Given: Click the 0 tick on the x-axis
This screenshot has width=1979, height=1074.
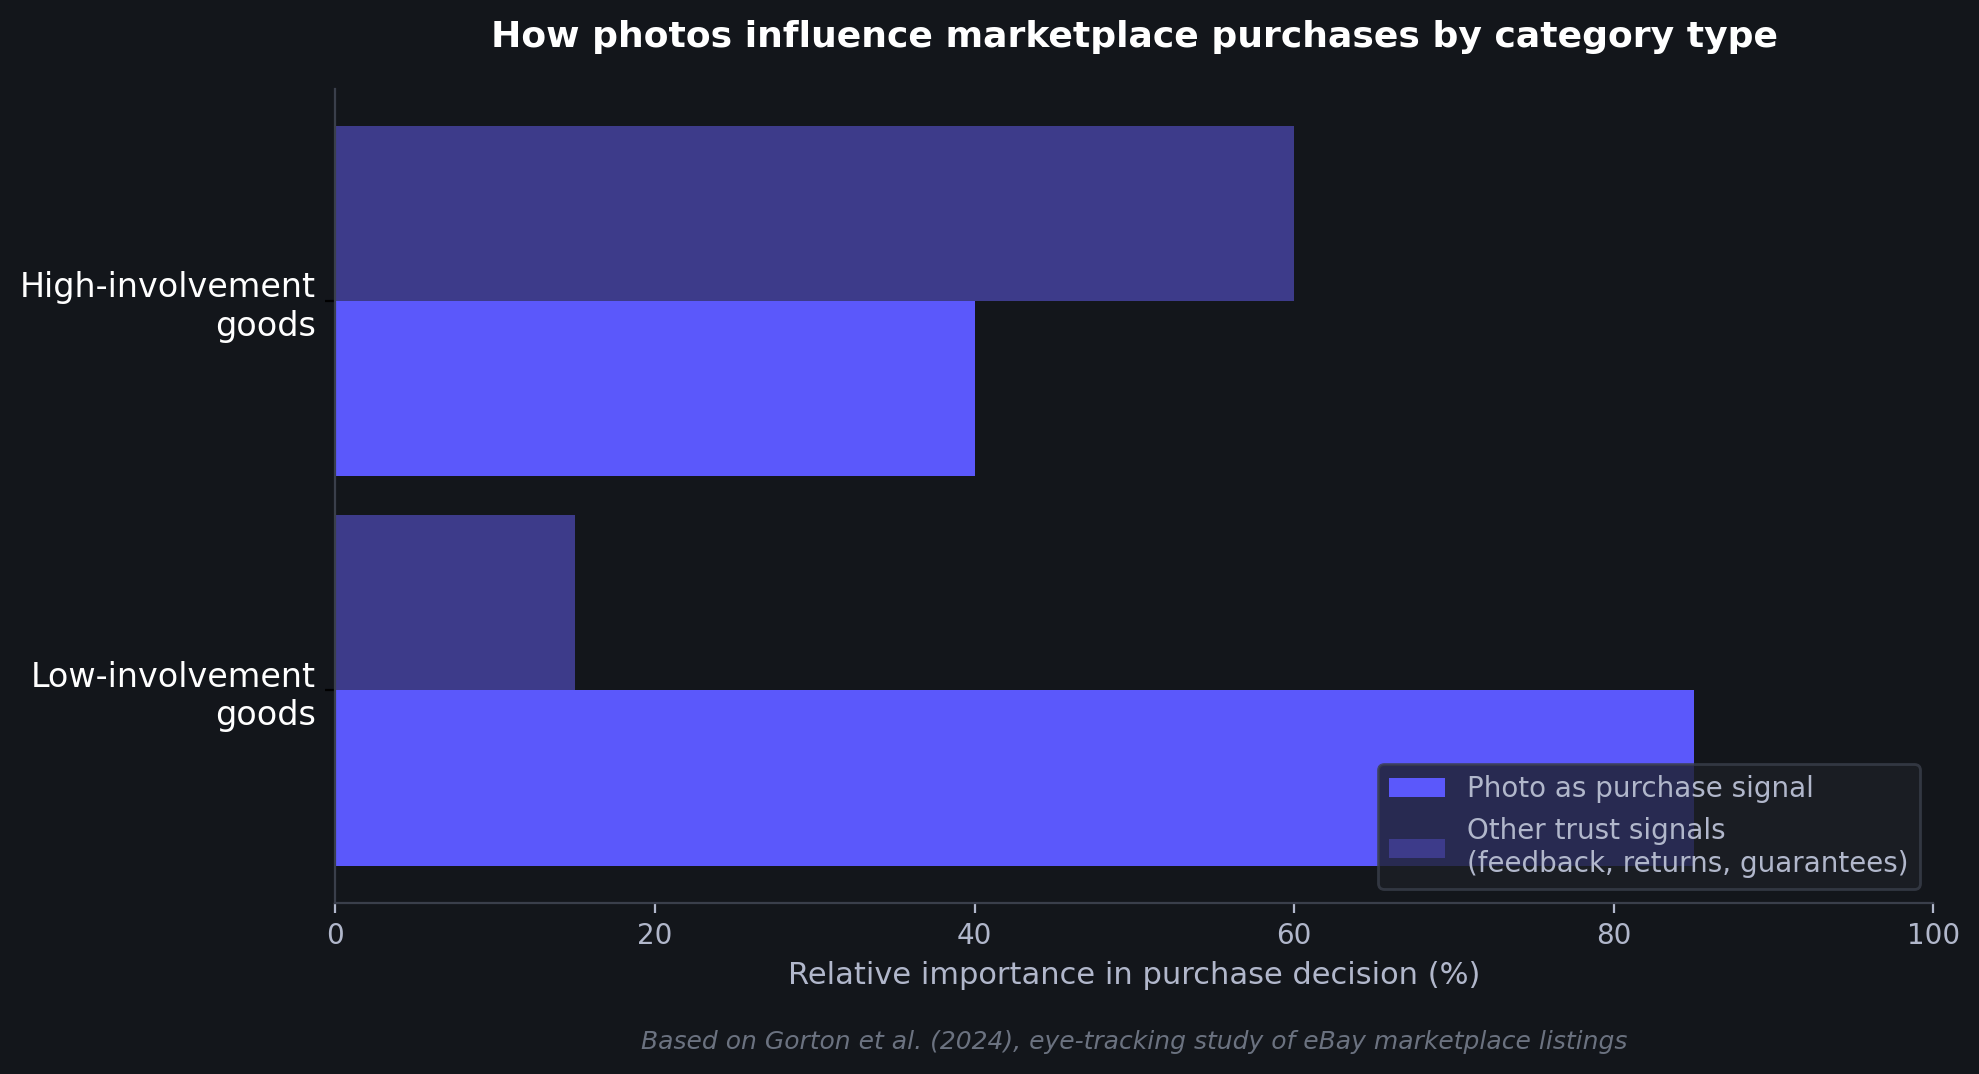Looking at the screenshot, I should click(335, 935).
